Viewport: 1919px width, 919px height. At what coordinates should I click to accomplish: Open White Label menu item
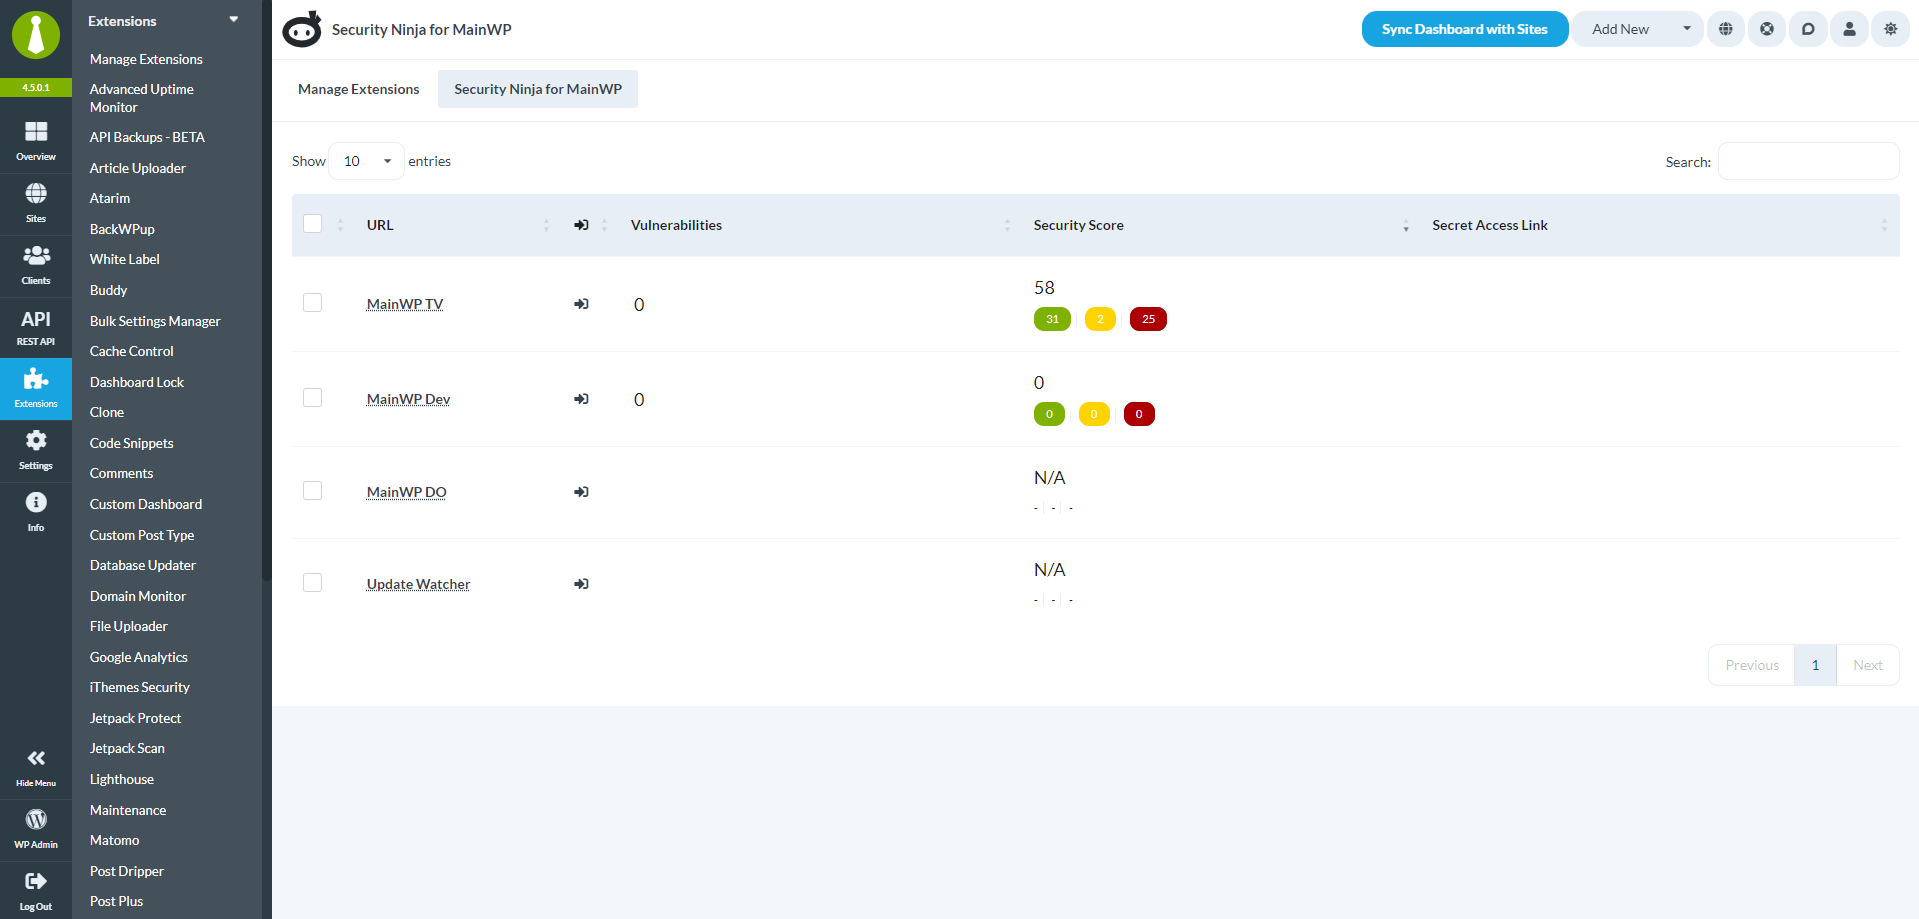coord(125,259)
